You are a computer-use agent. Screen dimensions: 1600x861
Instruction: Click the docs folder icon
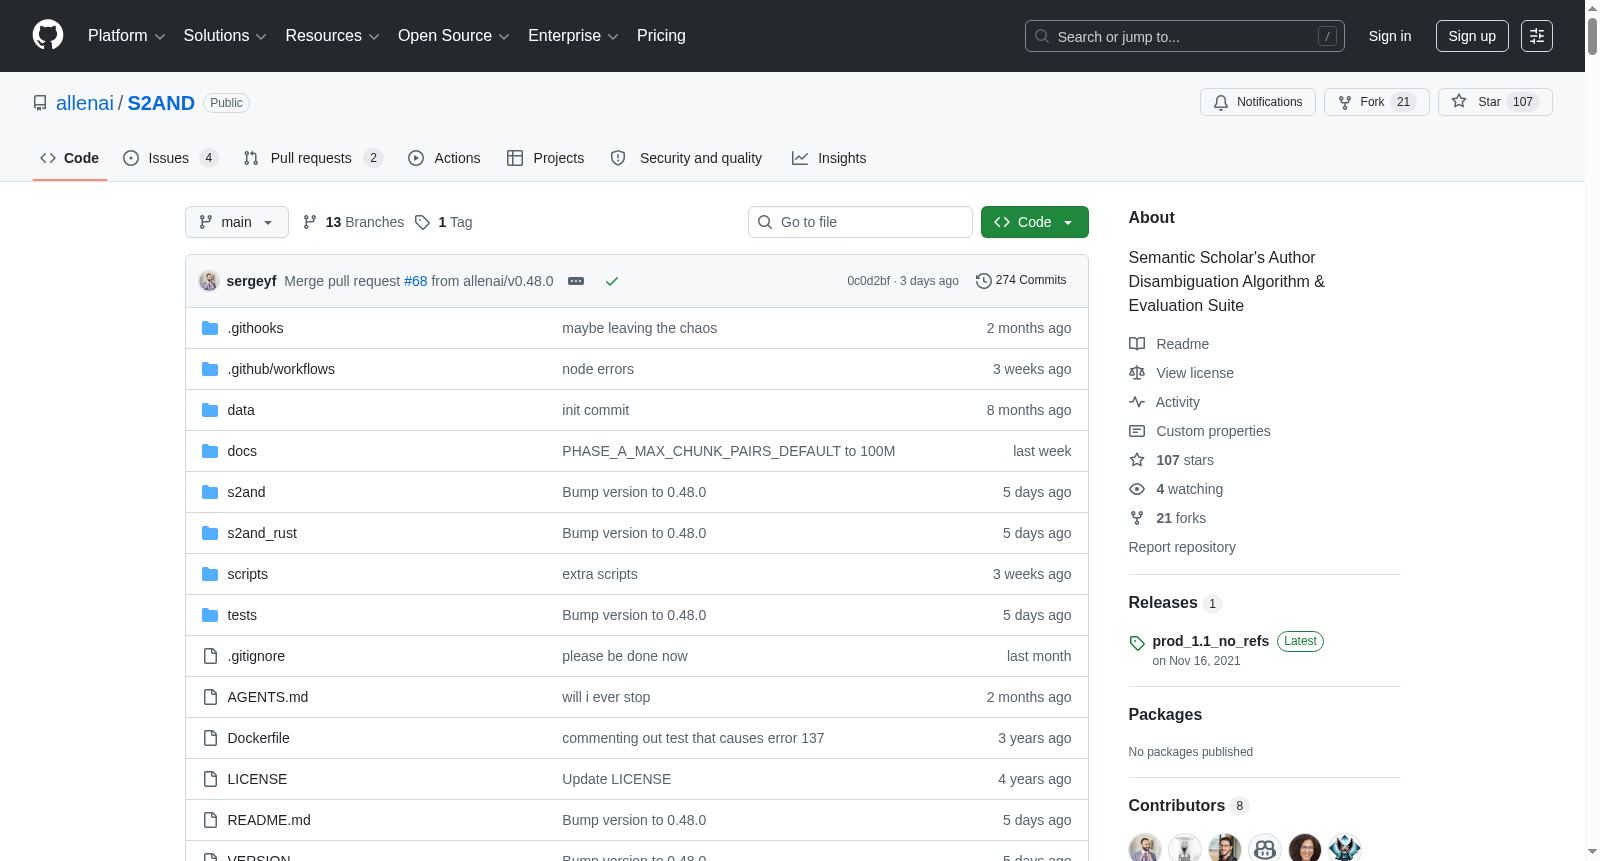[x=210, y=451]
